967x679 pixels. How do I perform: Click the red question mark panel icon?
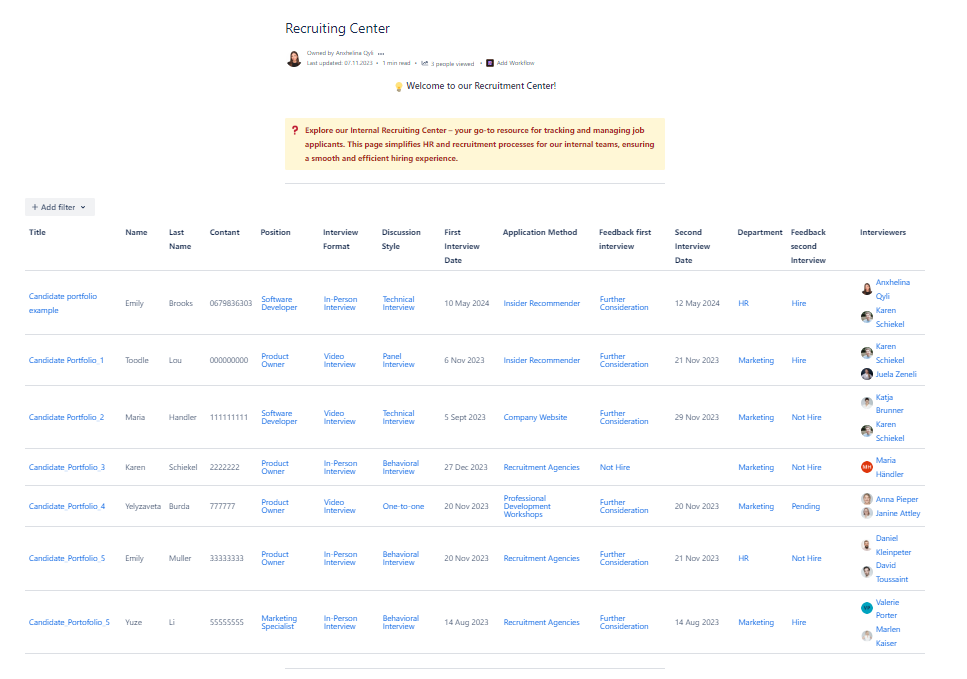tap(295, 130)
